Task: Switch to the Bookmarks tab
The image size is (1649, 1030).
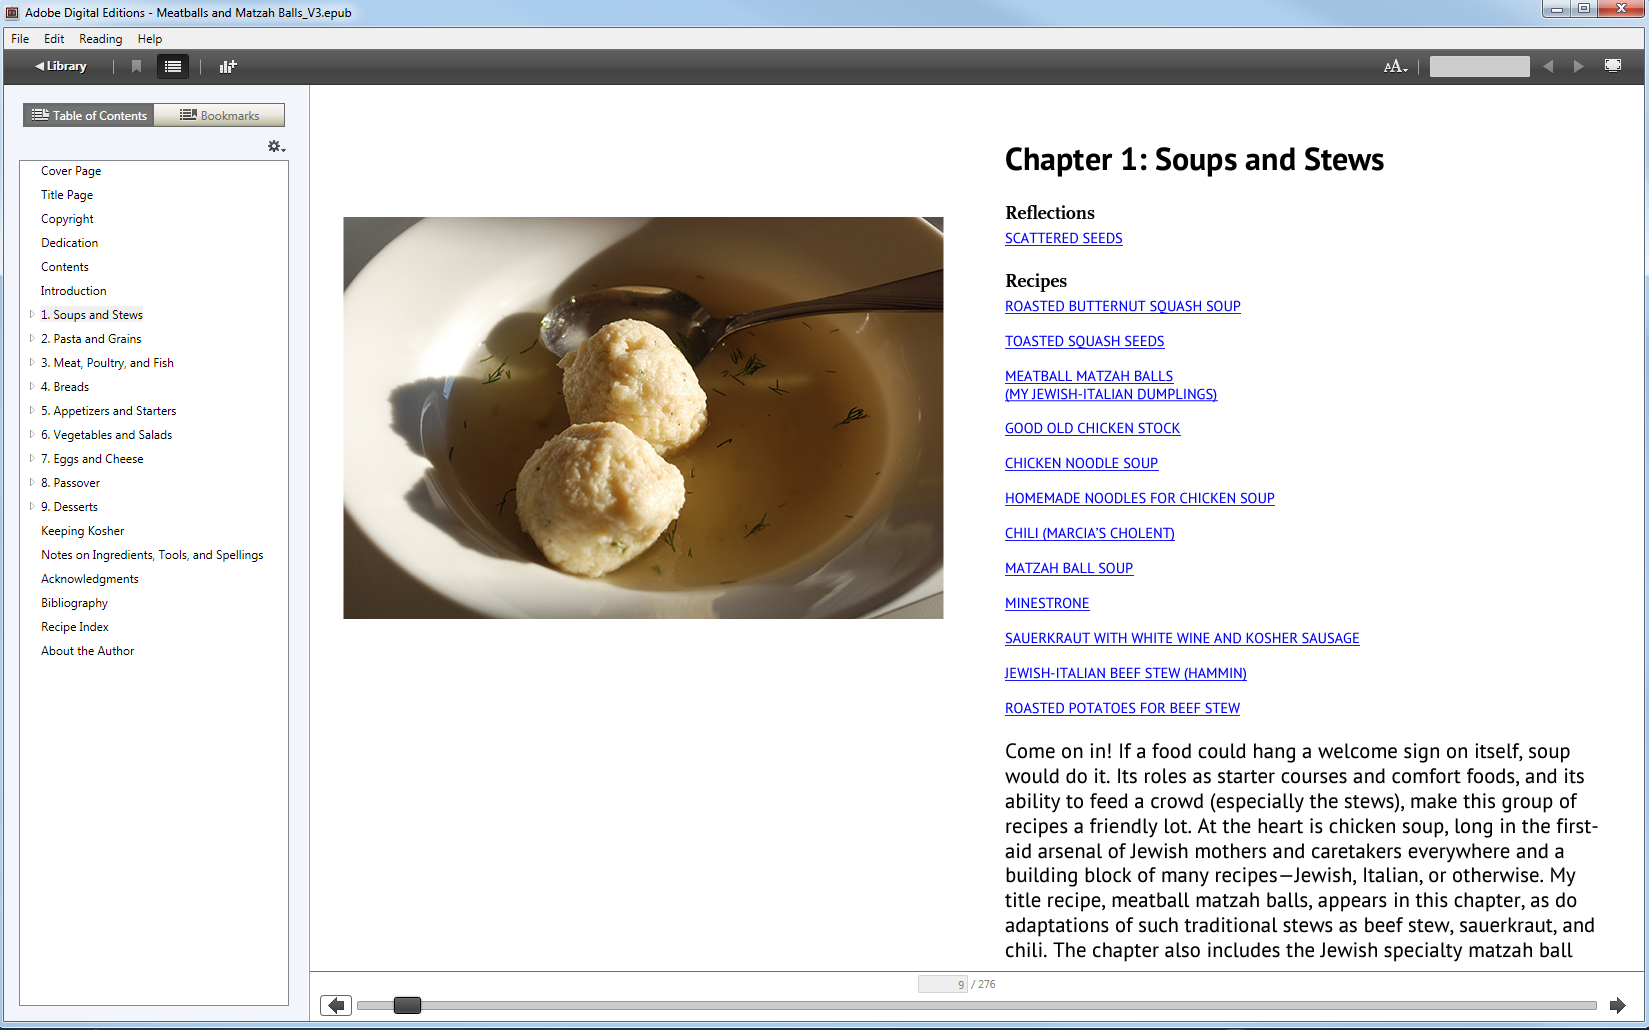Action: [220, 116]
